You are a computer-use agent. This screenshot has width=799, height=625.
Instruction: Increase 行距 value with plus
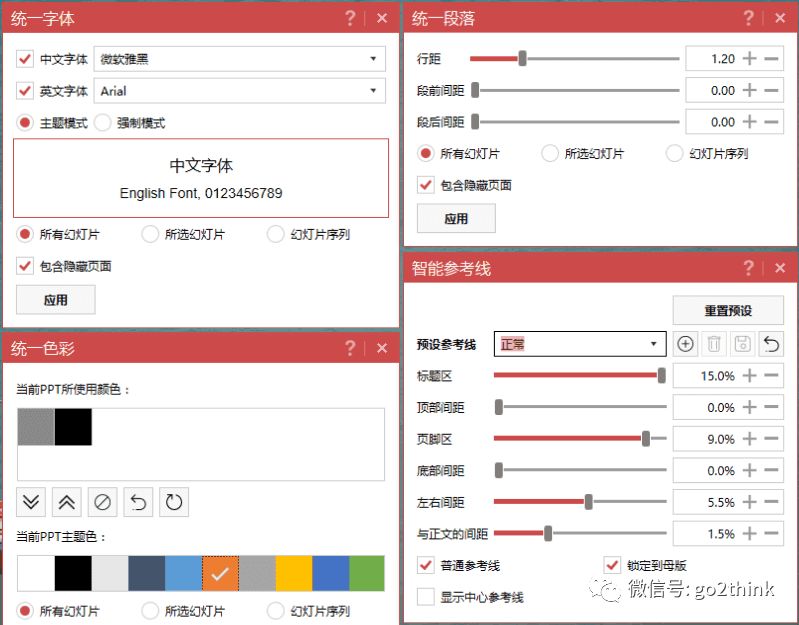coord(749,59)
